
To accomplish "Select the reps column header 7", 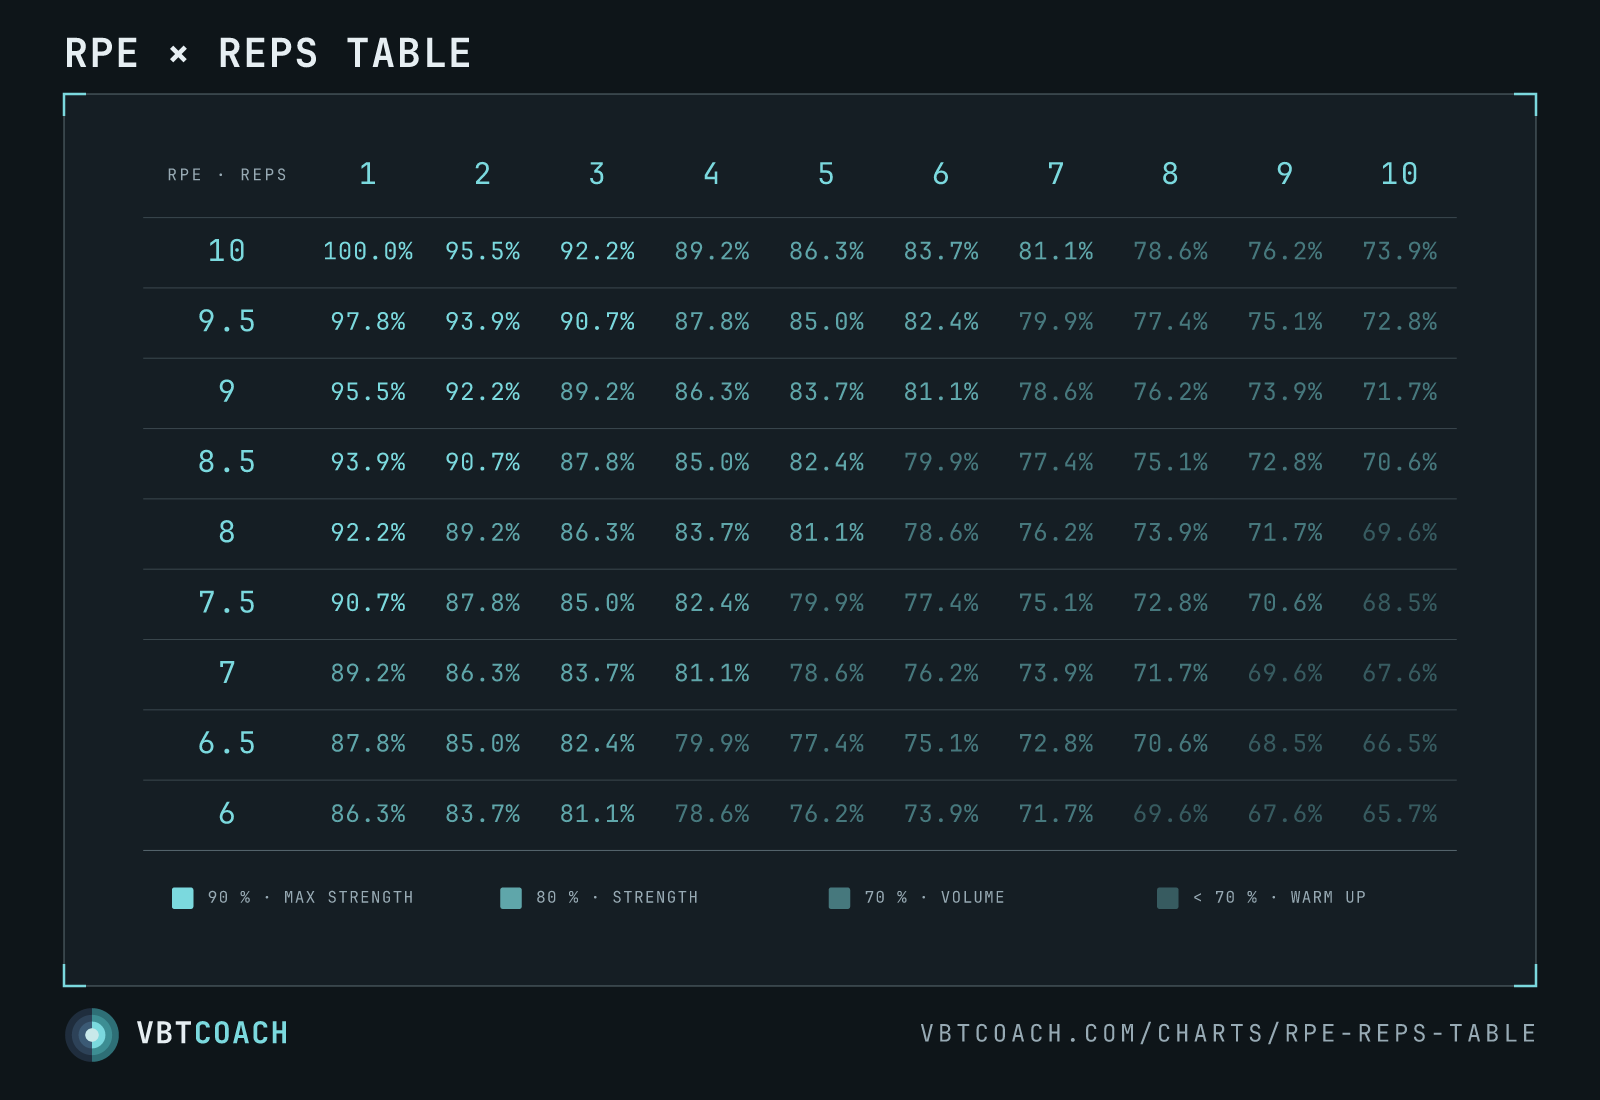I will [x=1056, y=174].
